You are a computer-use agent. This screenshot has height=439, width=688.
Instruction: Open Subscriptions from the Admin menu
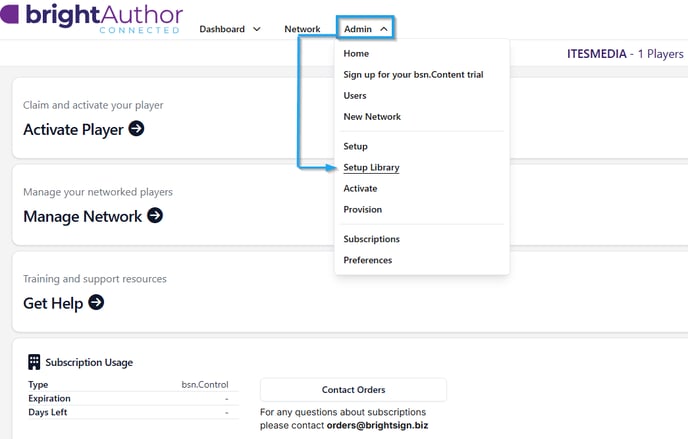pos(371,239)
